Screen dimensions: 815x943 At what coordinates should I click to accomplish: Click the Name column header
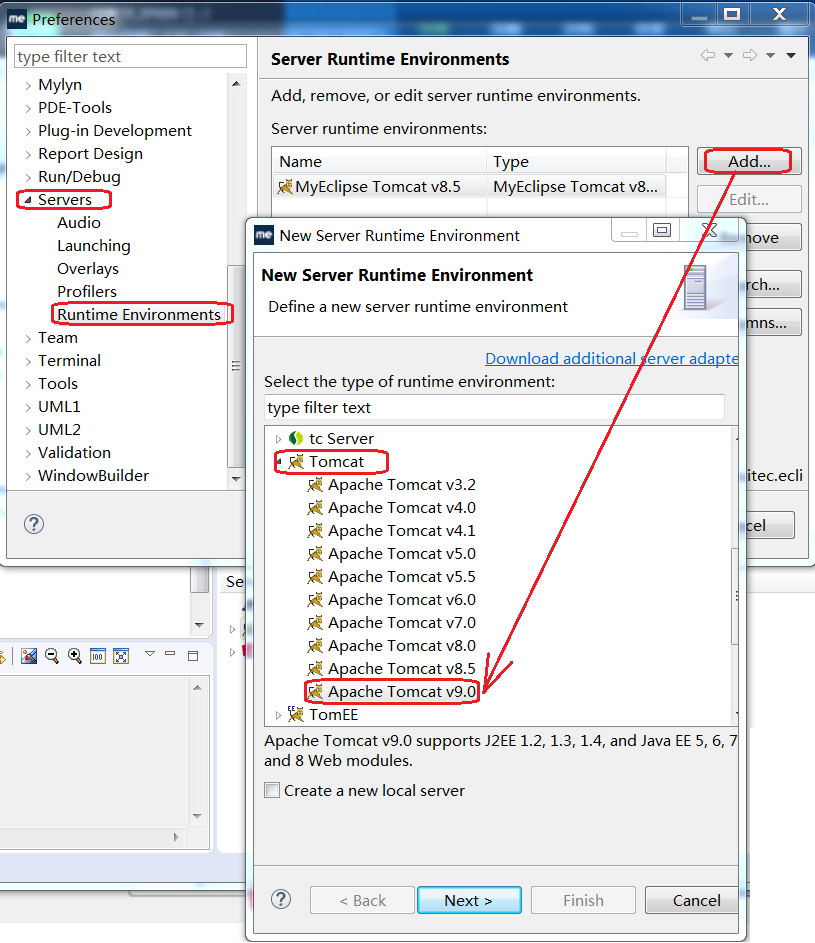pos(379,162)
